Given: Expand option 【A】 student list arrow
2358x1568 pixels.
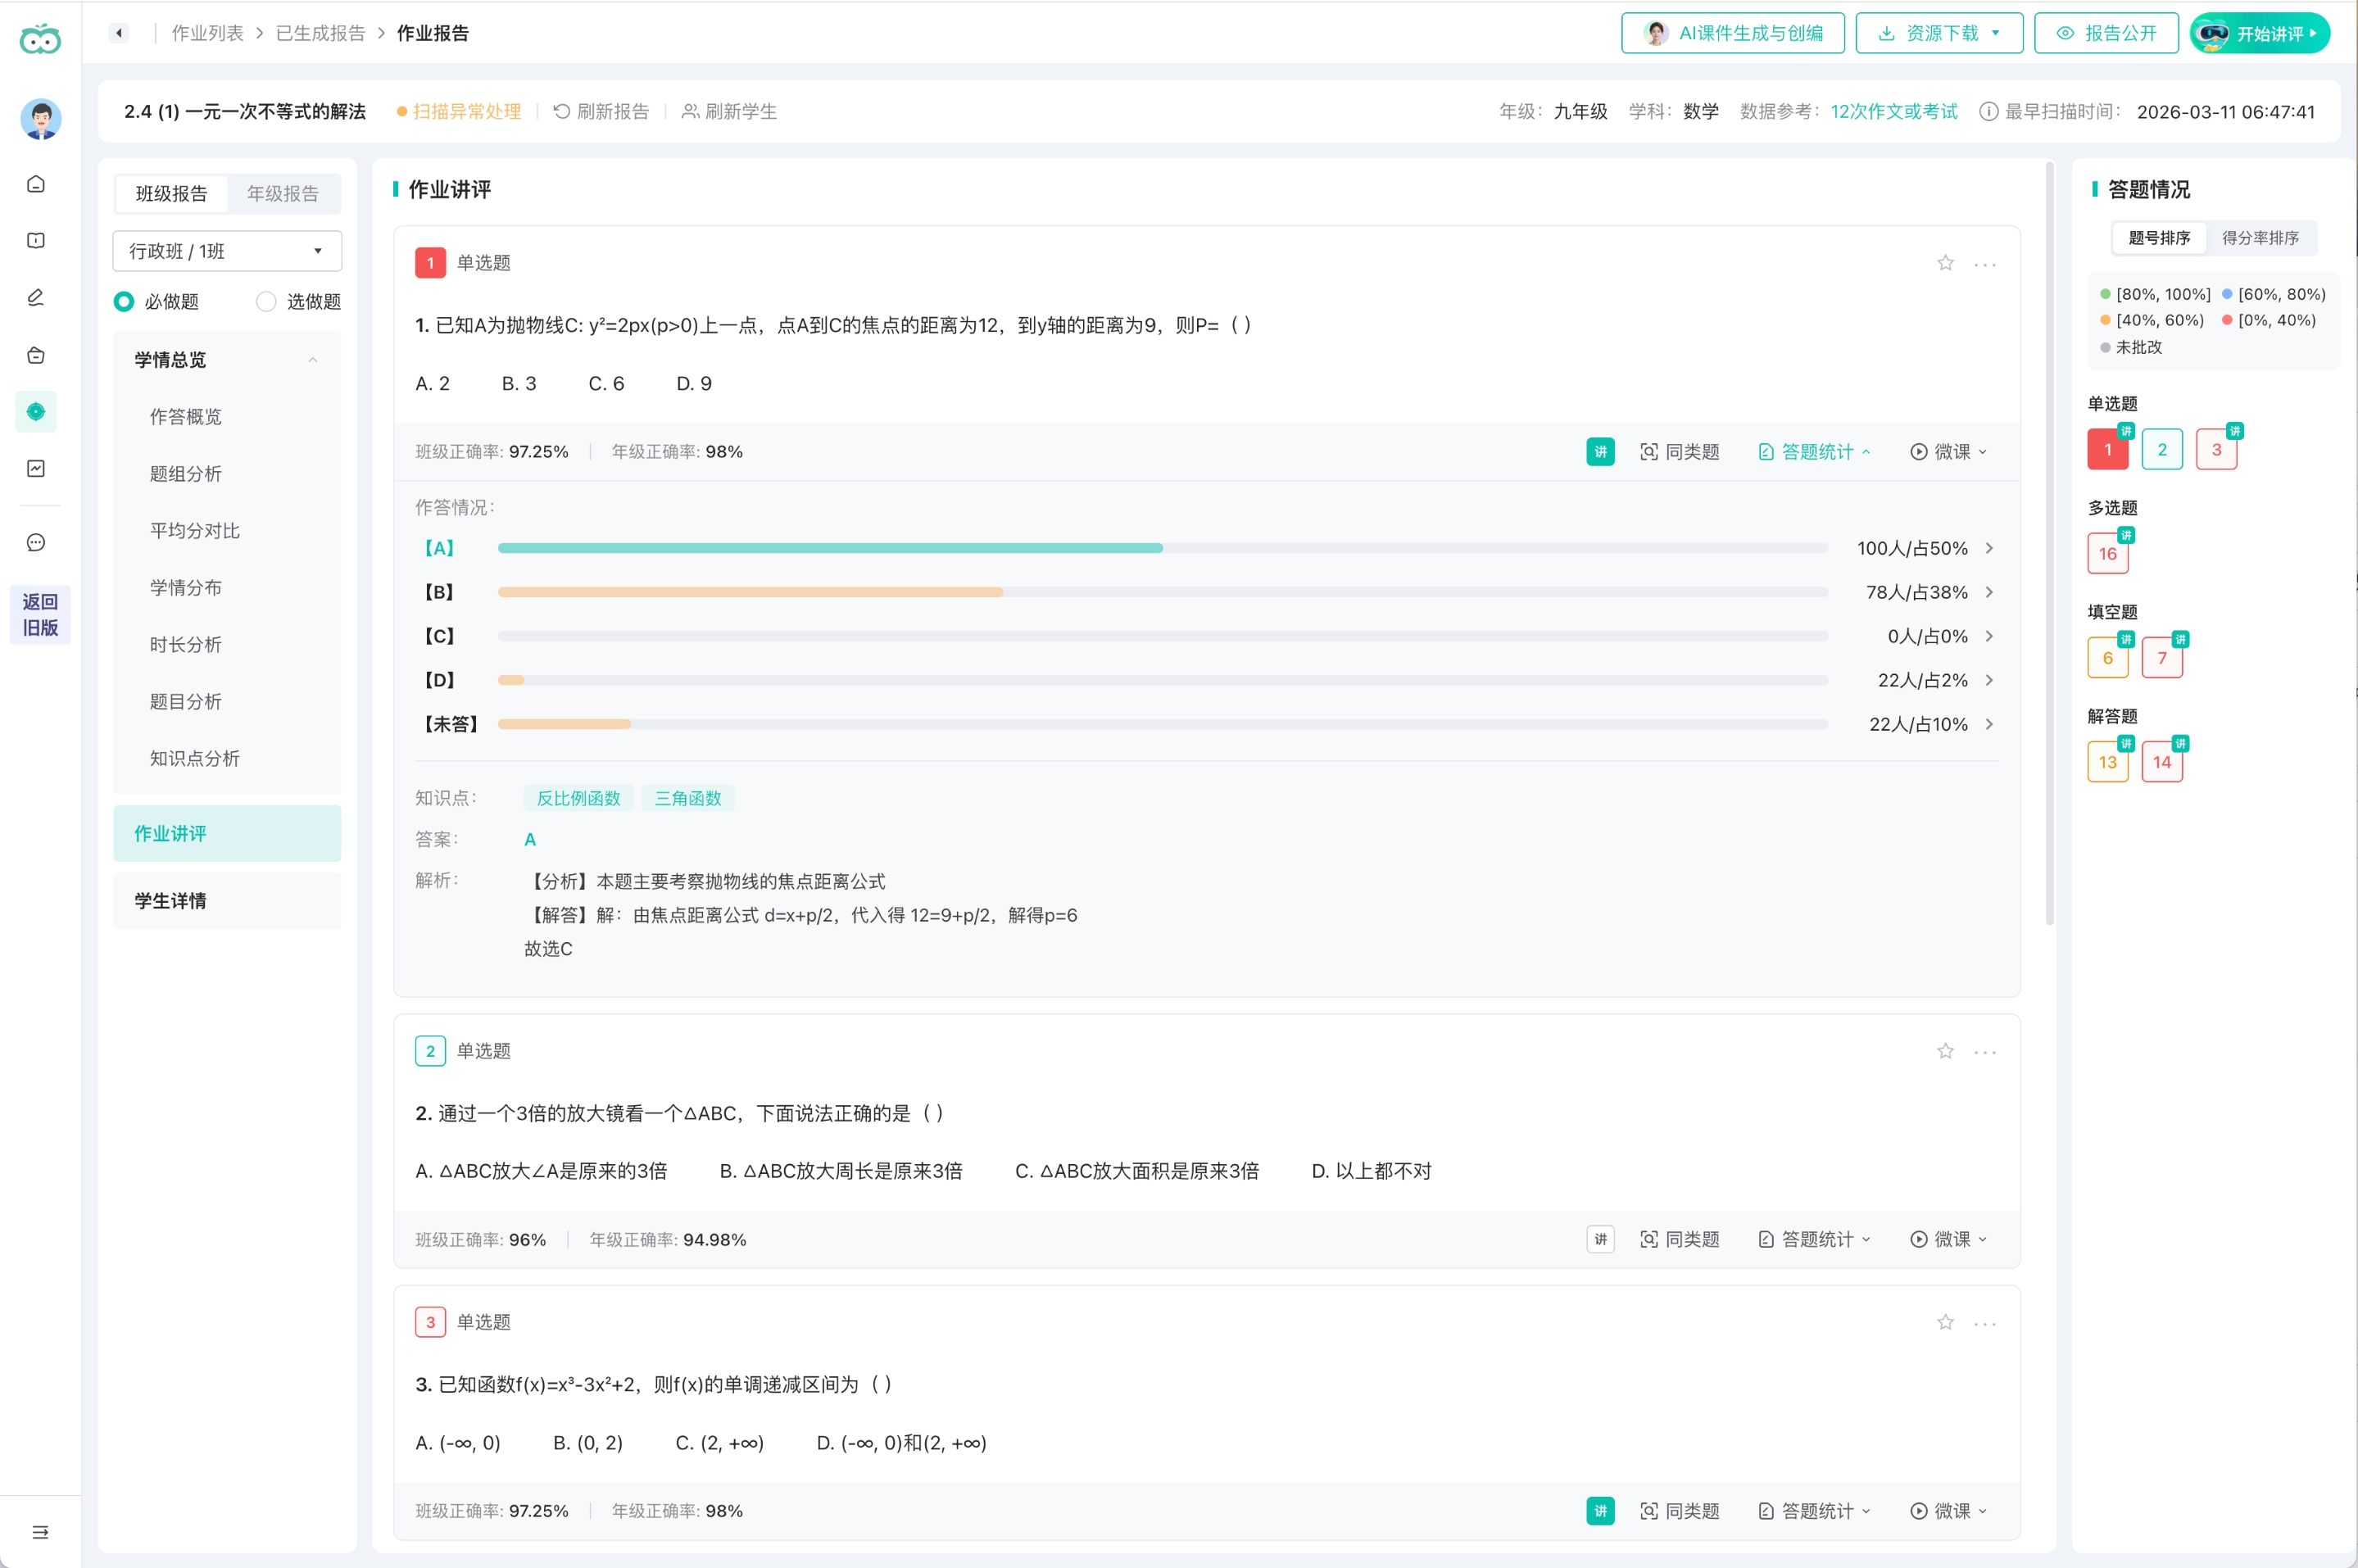Looking at the screenshot, I should (1989, 548).
